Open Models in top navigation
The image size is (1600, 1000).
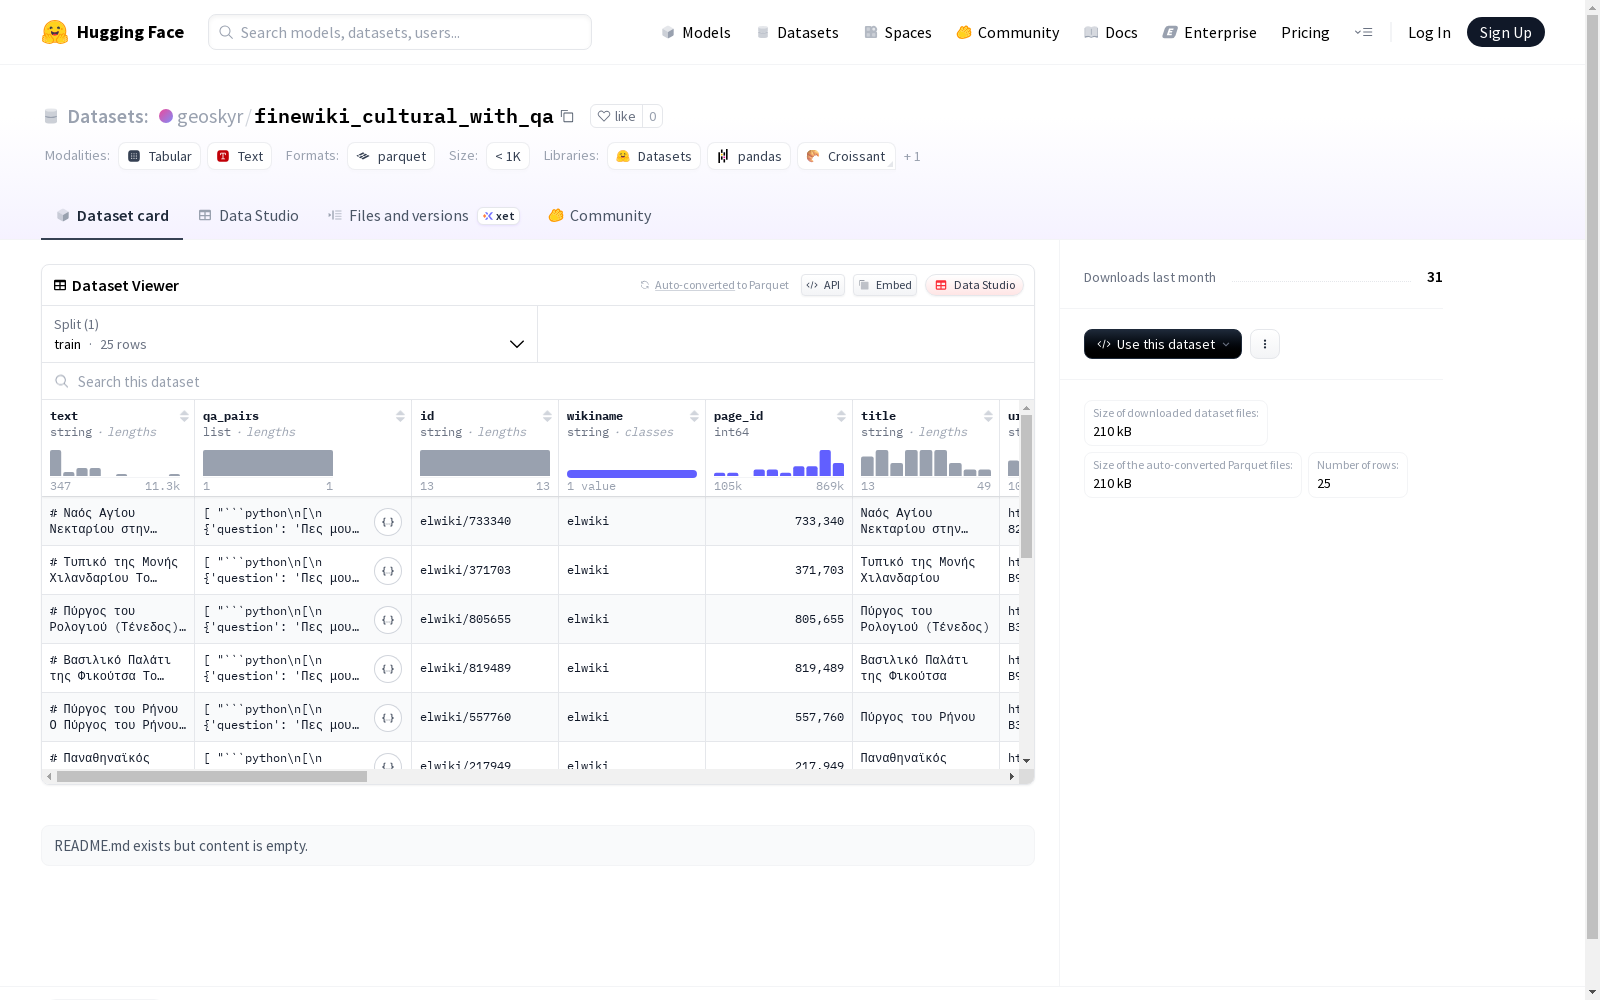[696, 32]
